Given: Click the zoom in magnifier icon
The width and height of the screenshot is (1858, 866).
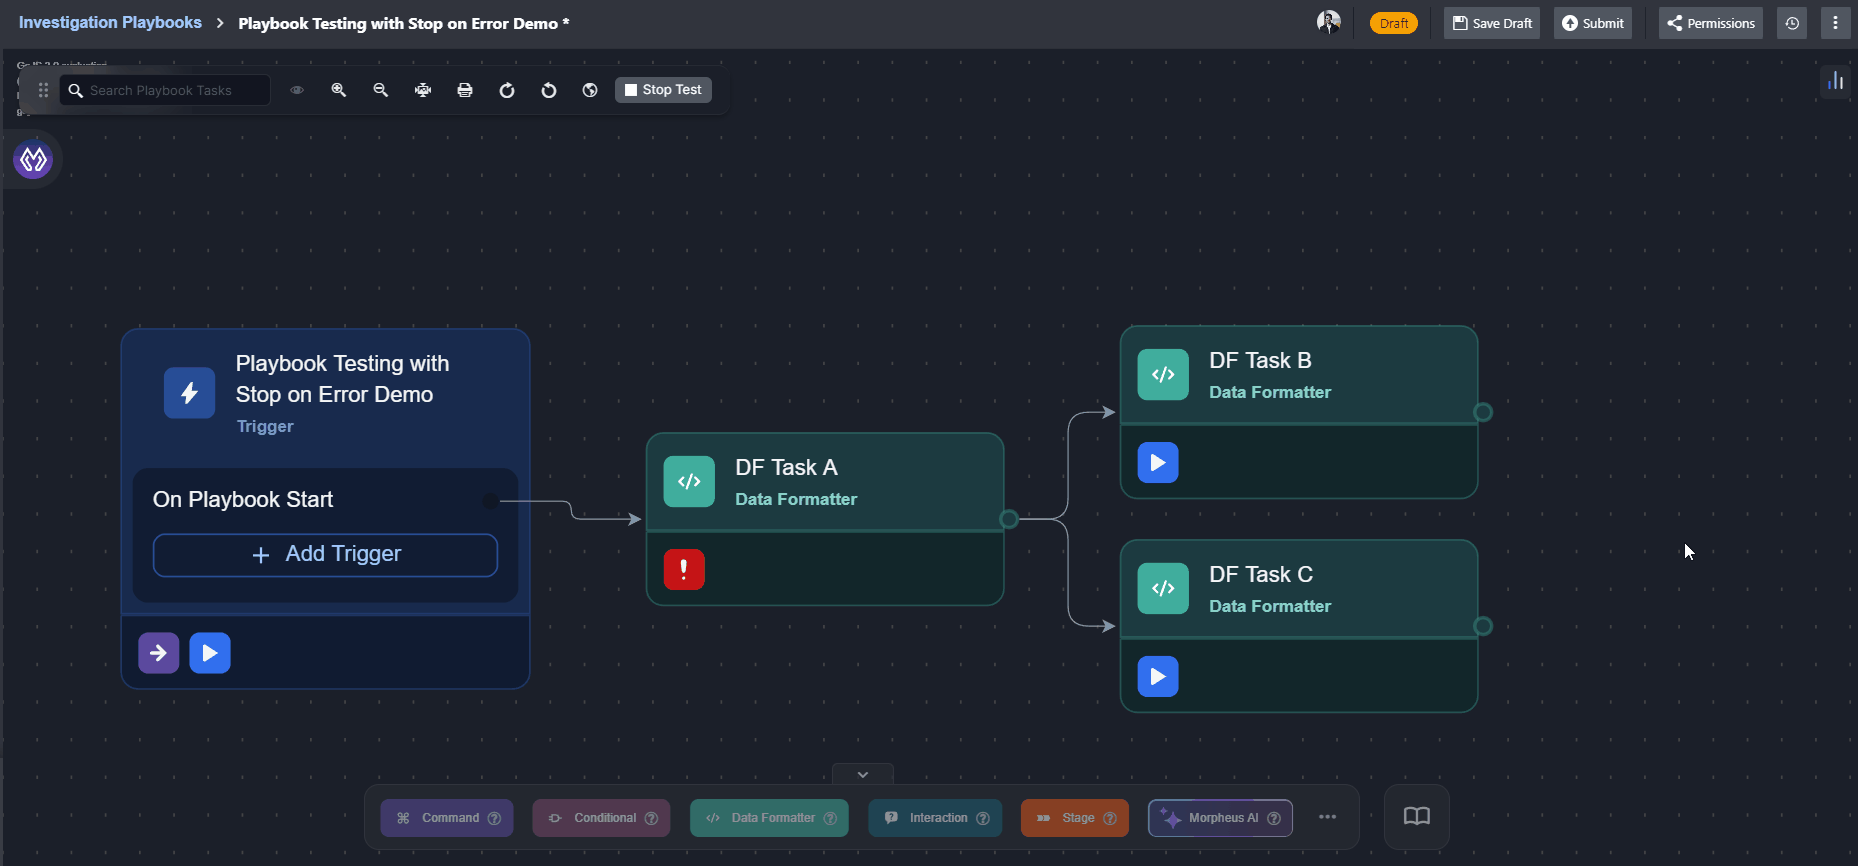Looking at the screenshot, I should pyautogui.click(x=339, y=90).
